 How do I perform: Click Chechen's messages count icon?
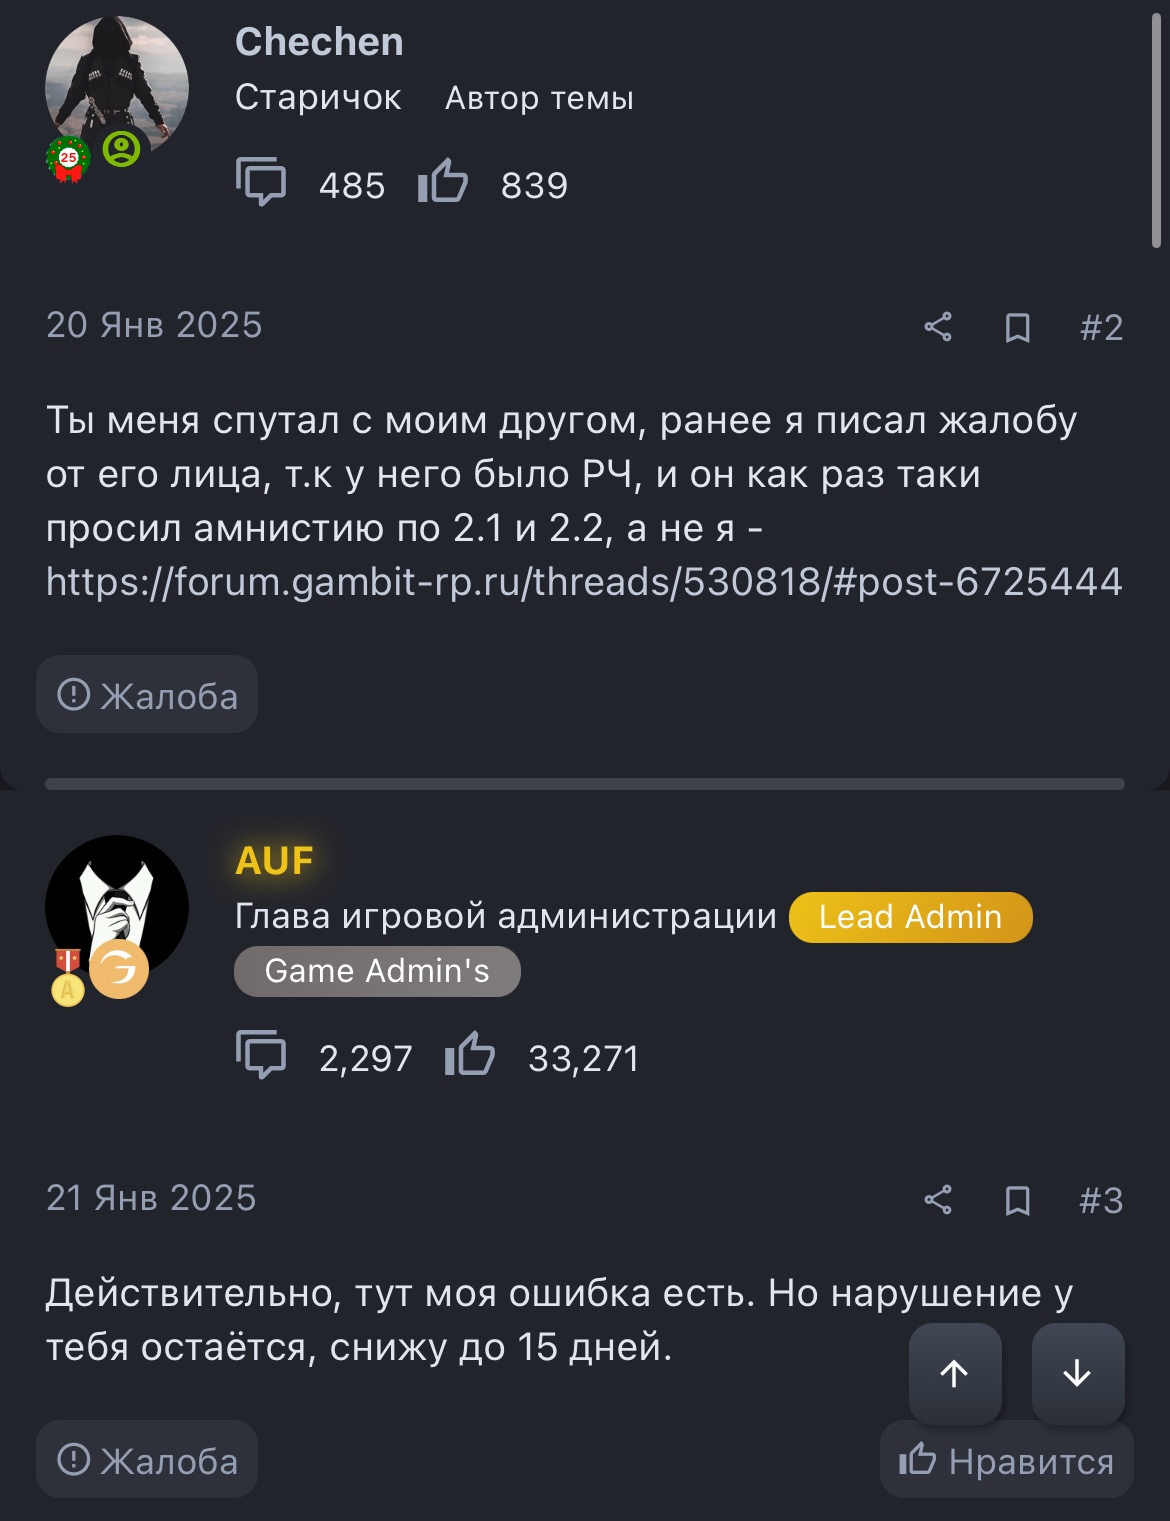(261, 182)
